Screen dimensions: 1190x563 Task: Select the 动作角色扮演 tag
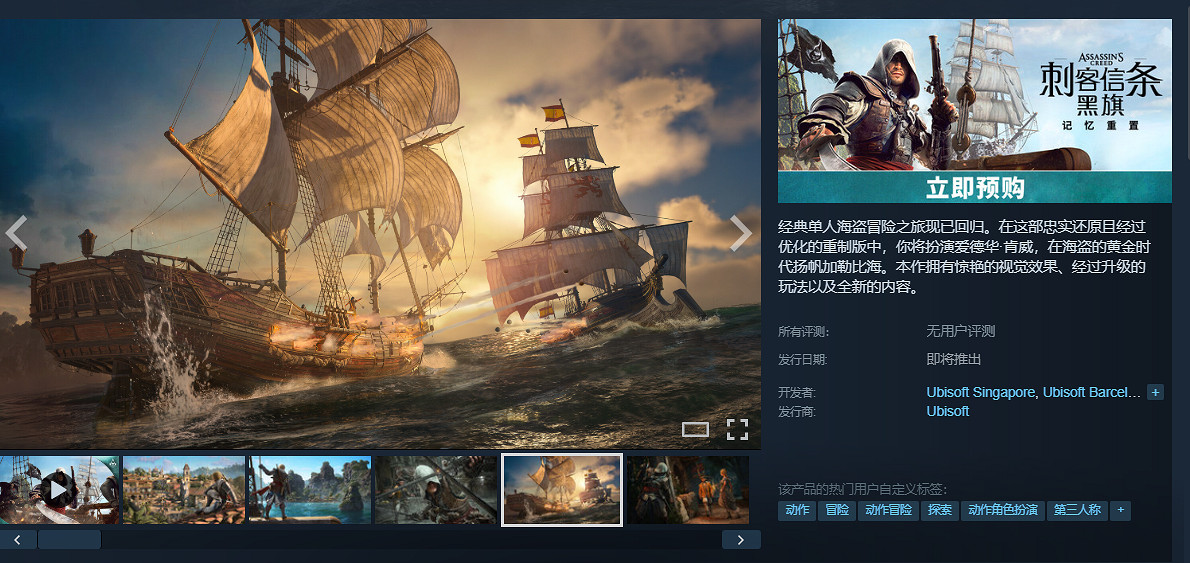pyautogui.click(x=1003, y=510)
